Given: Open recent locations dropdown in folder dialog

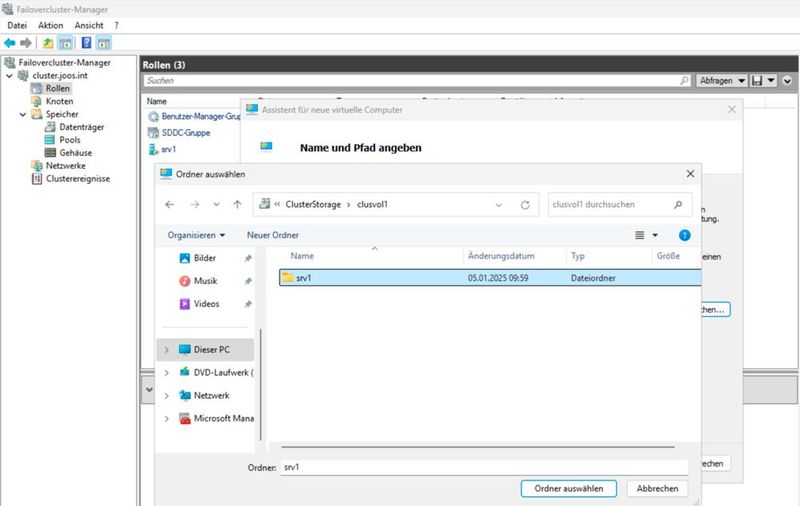Looking at the screenshot, I should tap(216, 205).
